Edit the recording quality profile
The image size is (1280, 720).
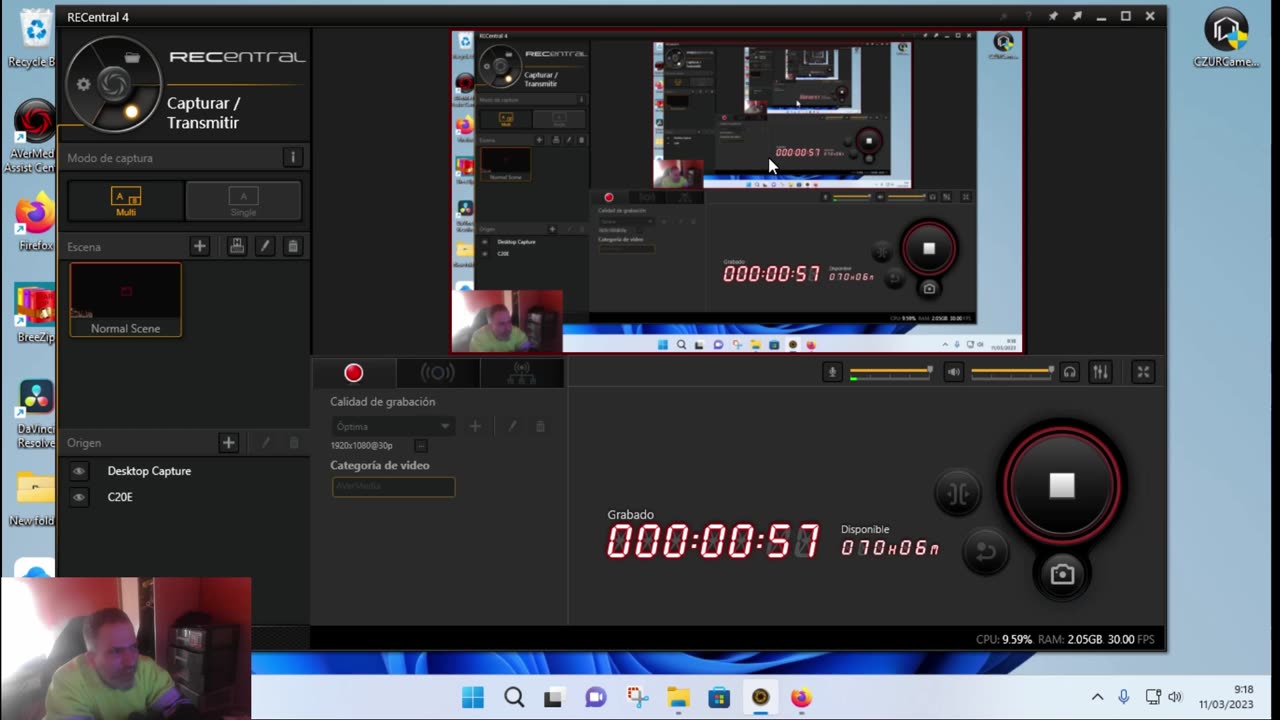[512, 426]
